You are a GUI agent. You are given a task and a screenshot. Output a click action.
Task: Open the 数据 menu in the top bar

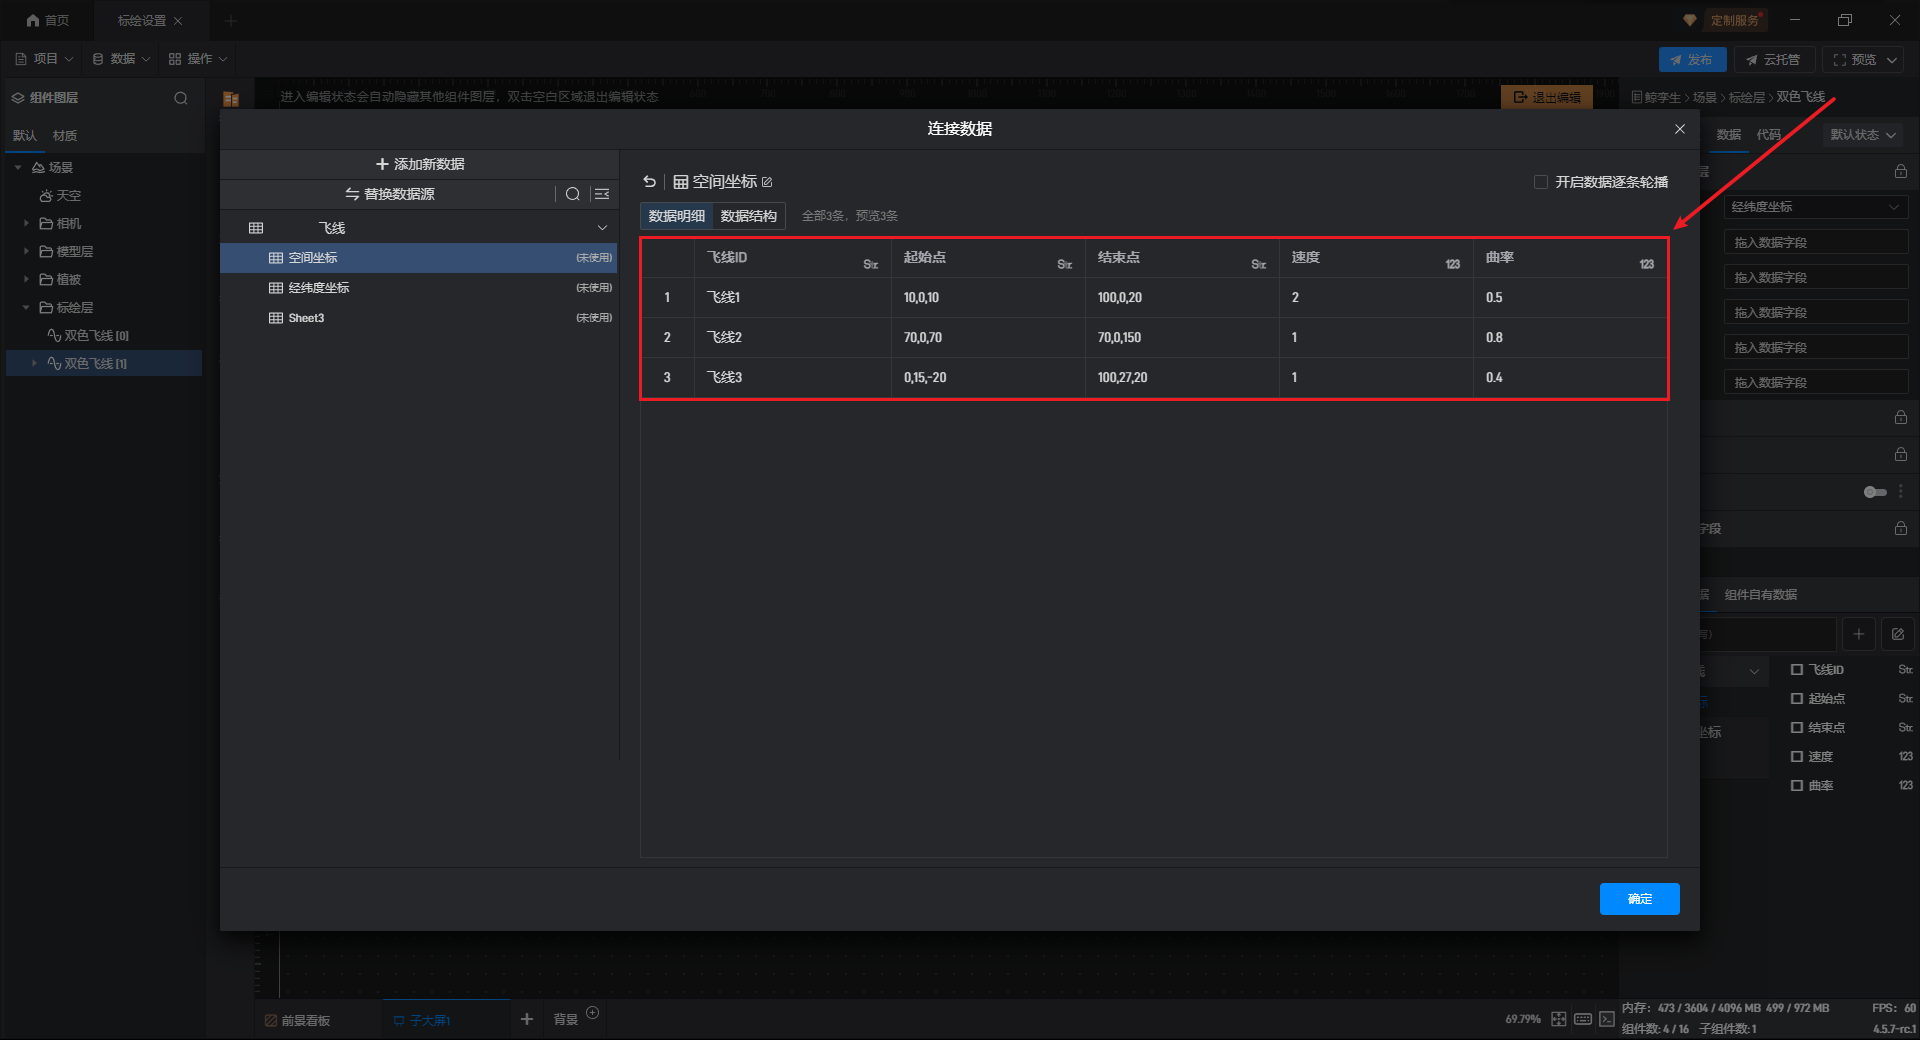[x=121, y=59]
